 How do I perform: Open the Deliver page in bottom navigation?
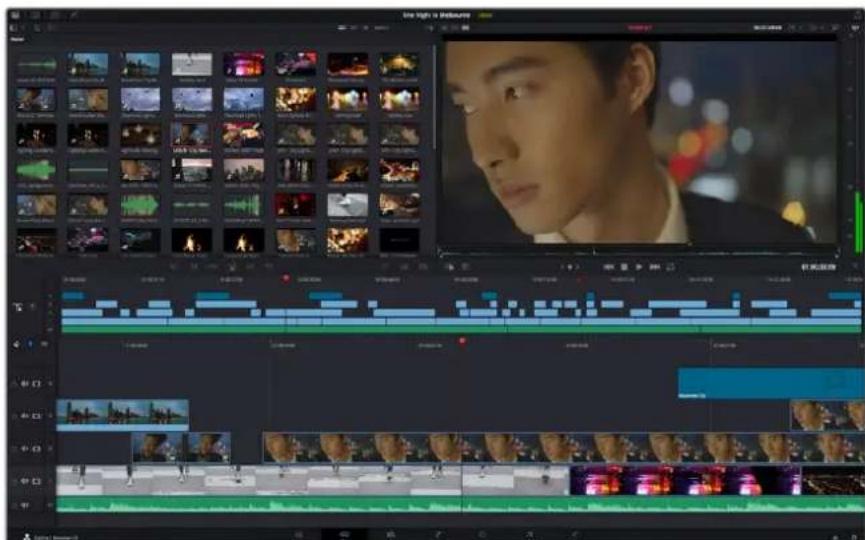point(575,534)
